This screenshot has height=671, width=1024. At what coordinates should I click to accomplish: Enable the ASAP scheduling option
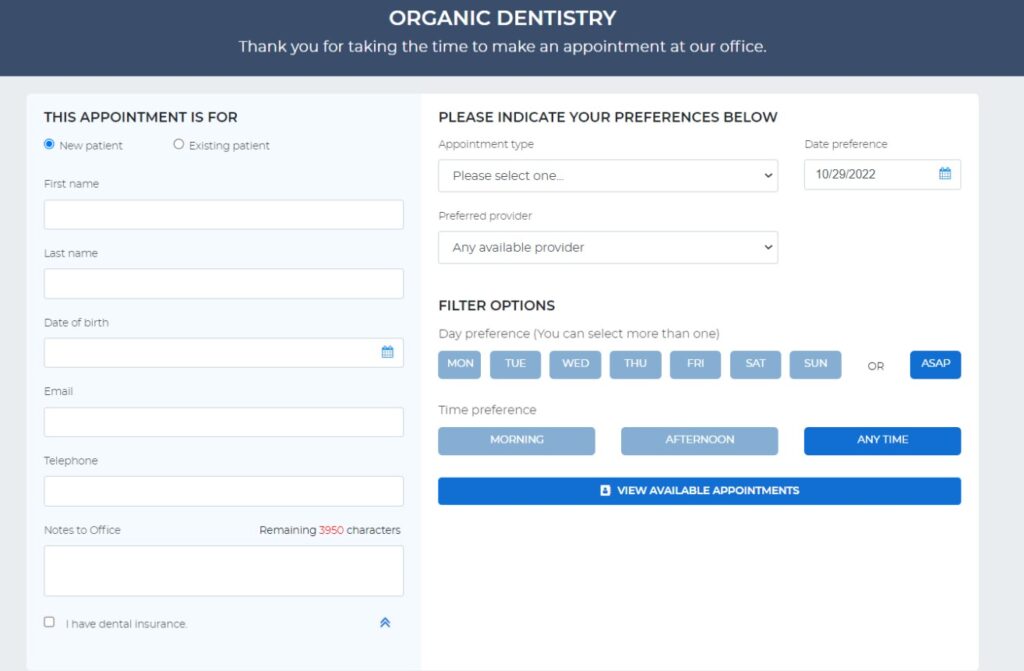tap(935, 364)
